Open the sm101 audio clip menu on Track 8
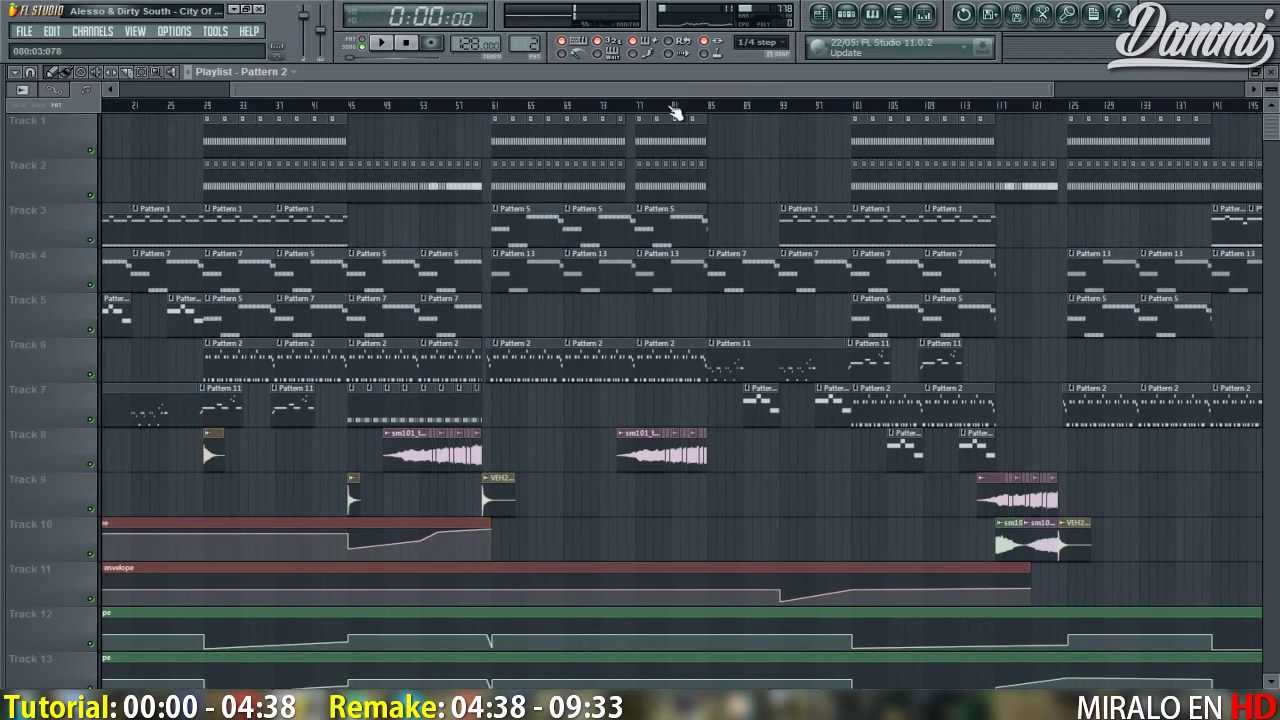Image resolution: width=1280 pixels, height=720 pixels. (387, 433)
